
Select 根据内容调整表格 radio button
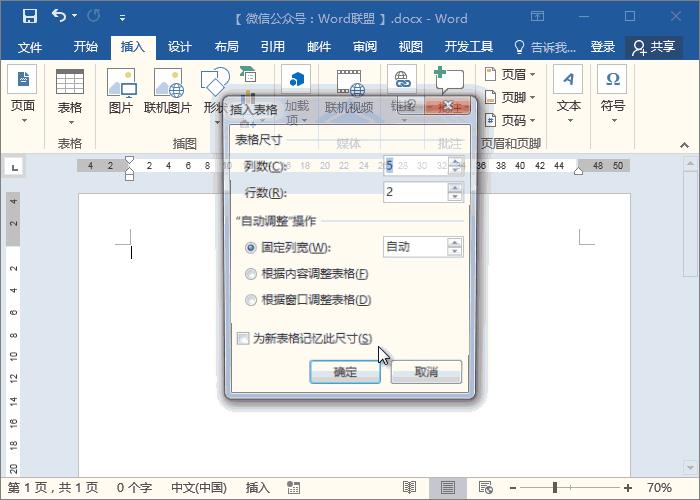250,274
